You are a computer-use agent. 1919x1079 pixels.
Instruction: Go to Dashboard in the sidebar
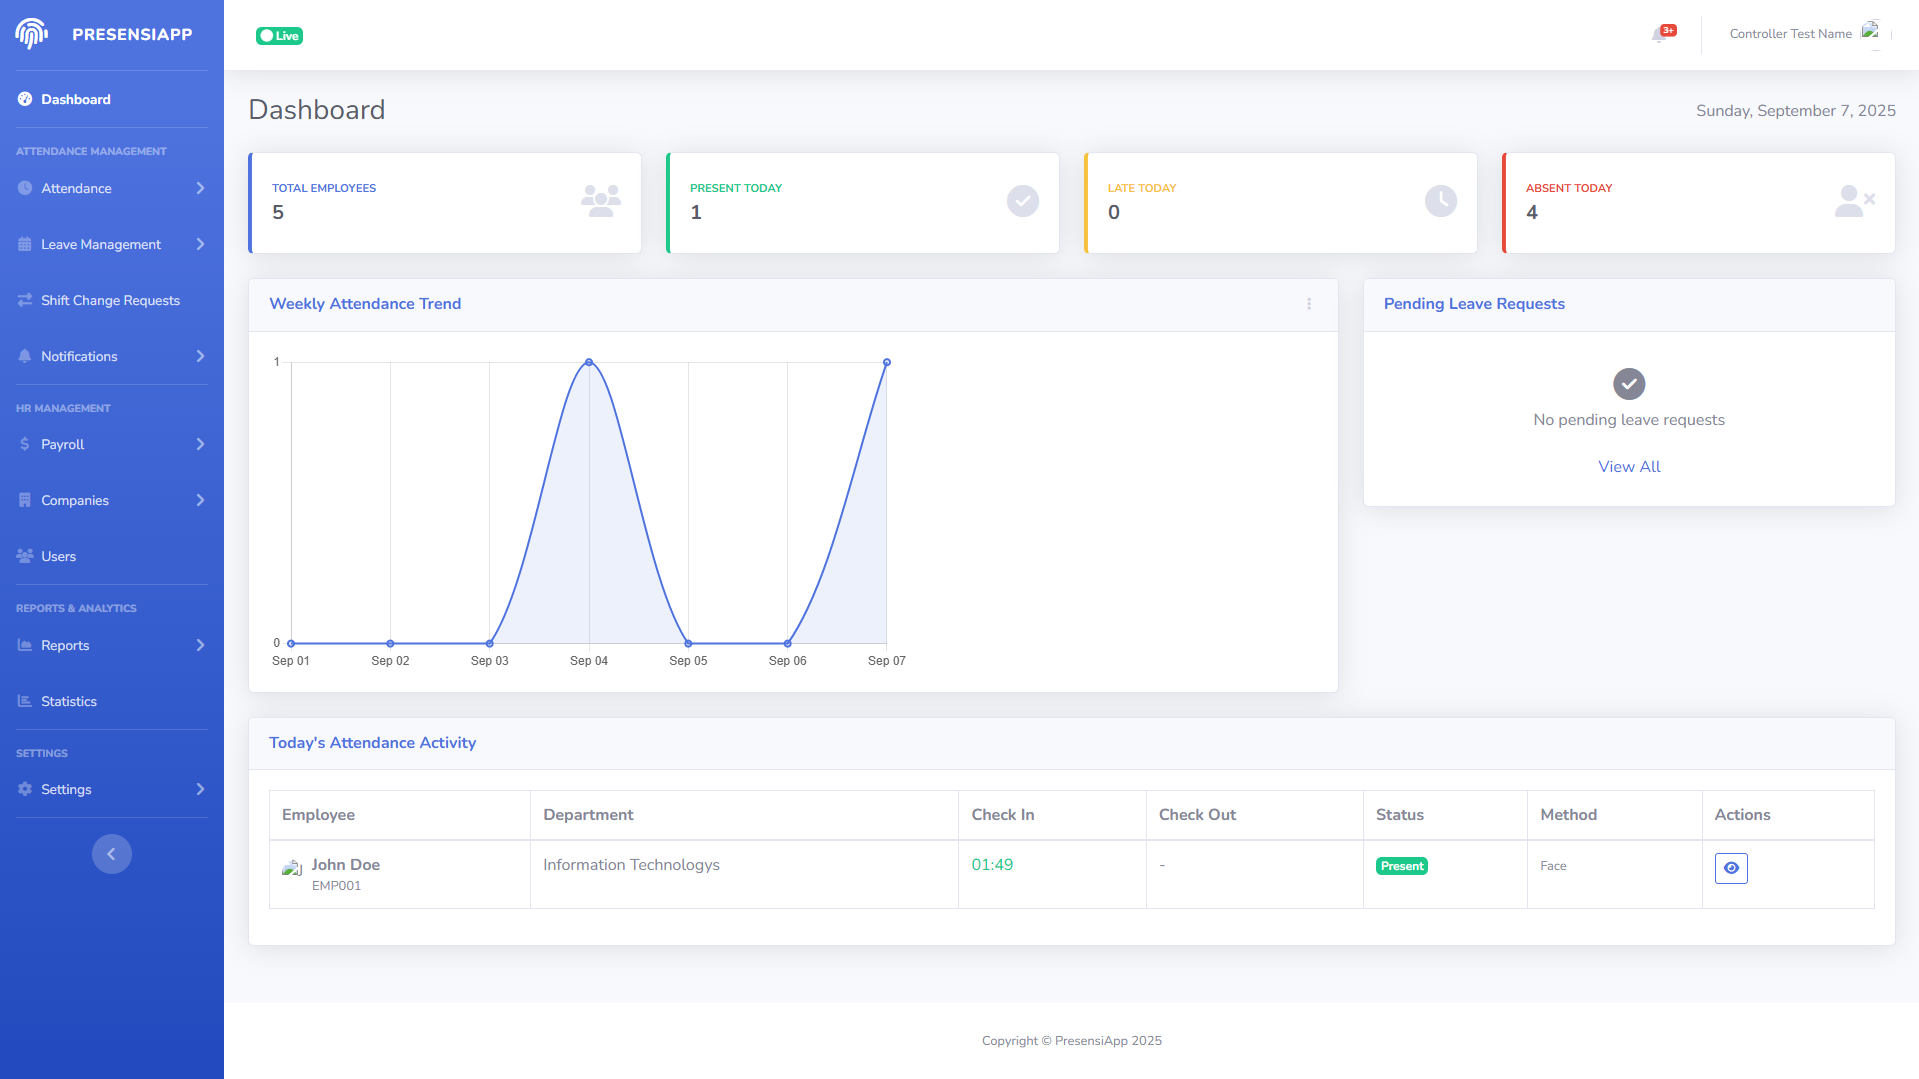(112, 99)
